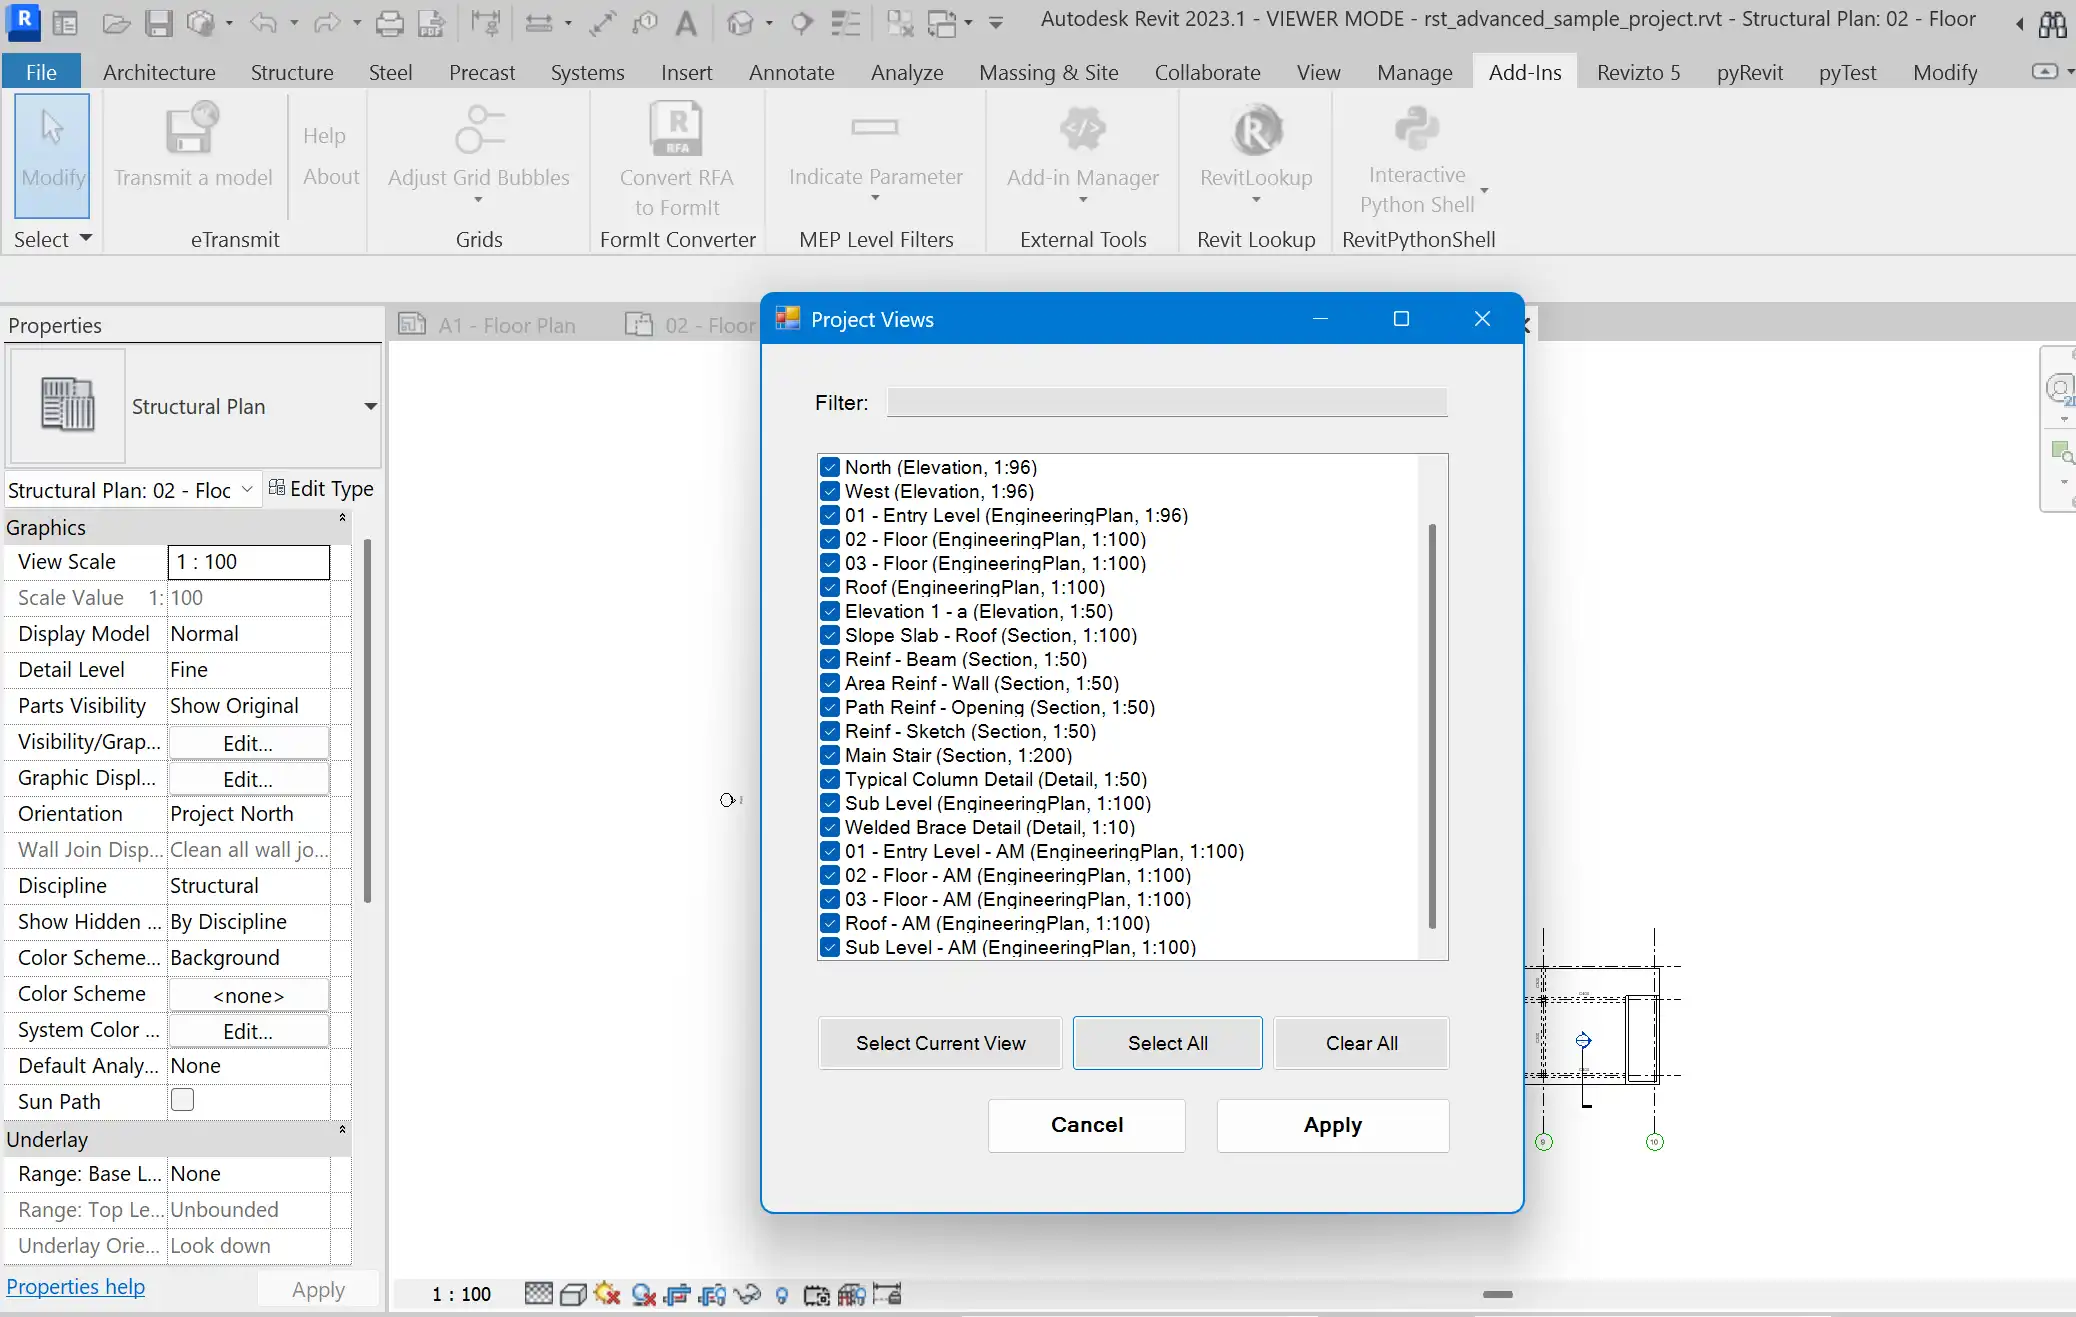Click the horizontal scrollbar thumb under drawing area
The width and height of the screenshot is (2076, 1317).
[1497, 1294]
